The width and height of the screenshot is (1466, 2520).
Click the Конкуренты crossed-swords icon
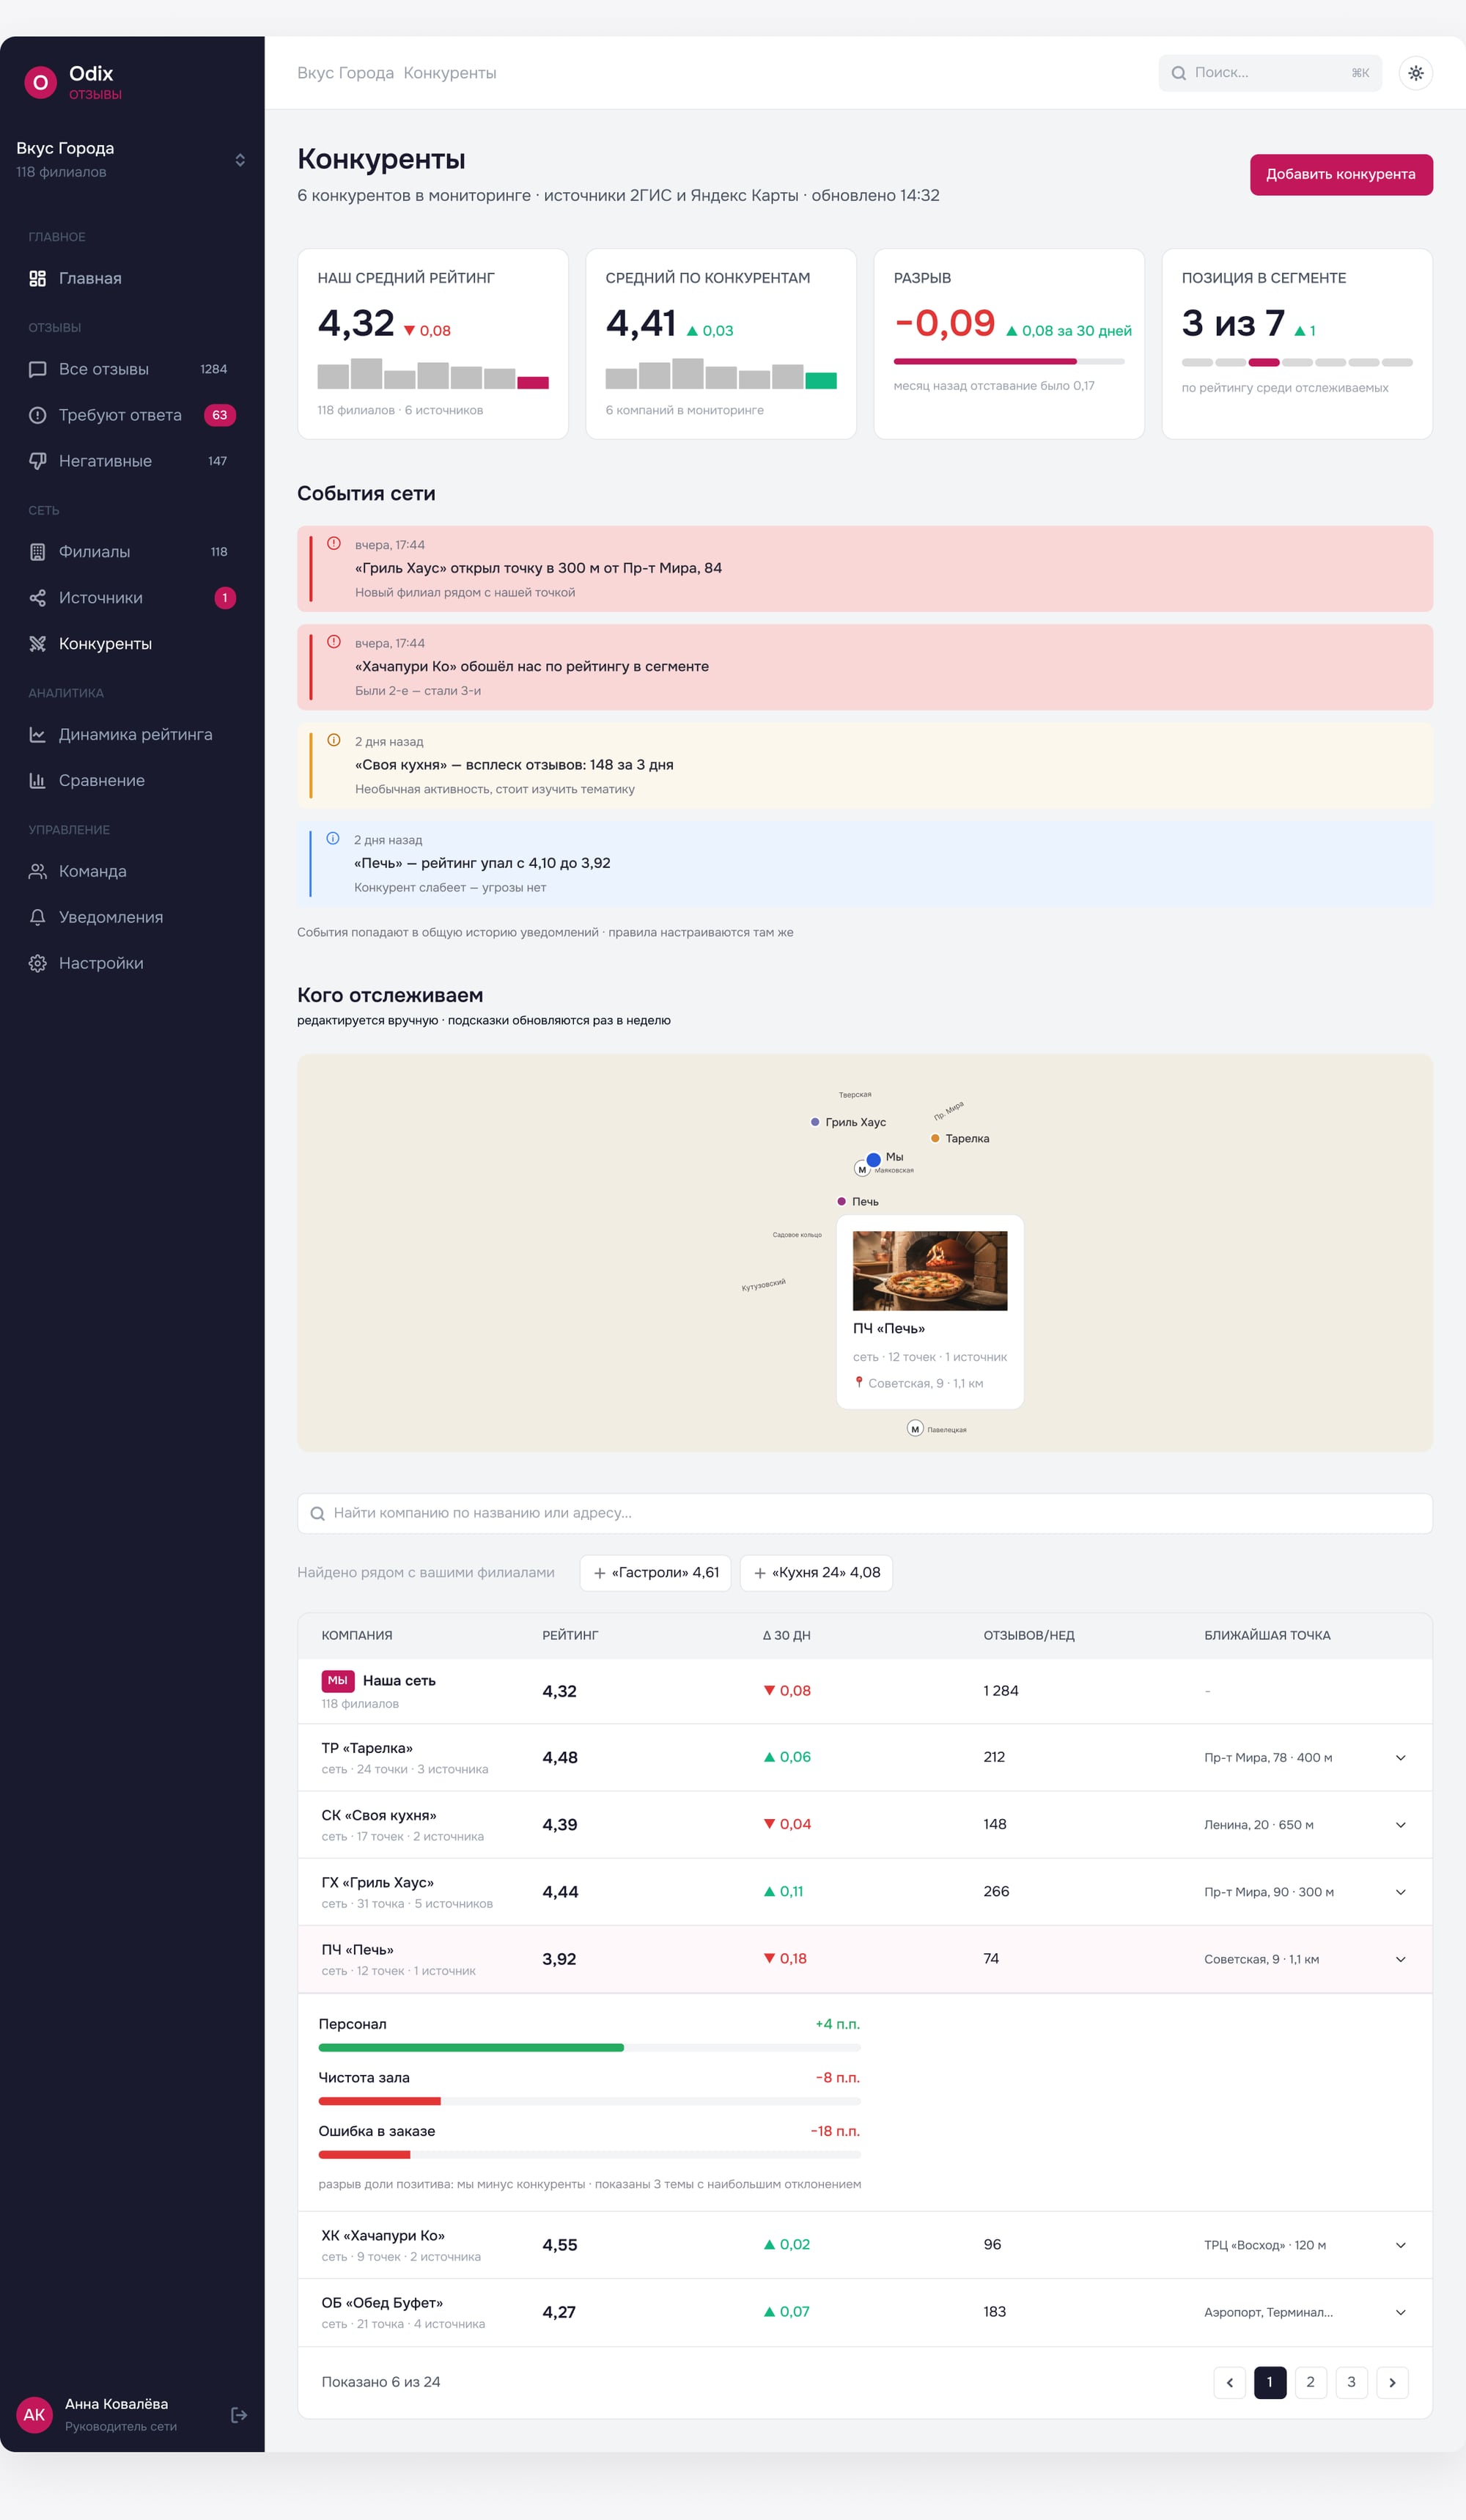click(x=38, y=644)
